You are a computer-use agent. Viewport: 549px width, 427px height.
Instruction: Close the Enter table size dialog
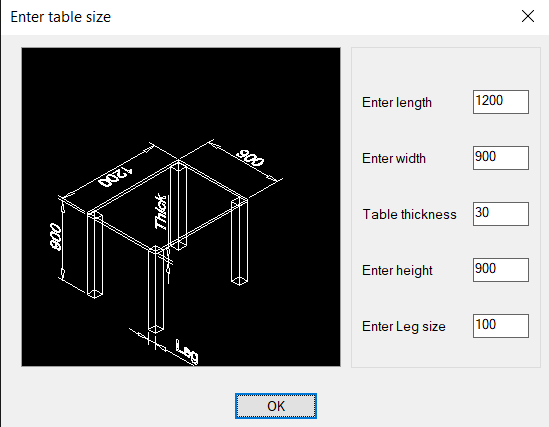(528, 16)
